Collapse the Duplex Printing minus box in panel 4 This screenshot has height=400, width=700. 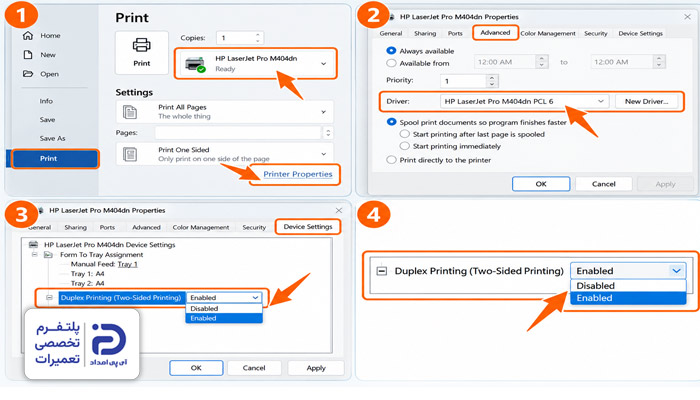point(382,271)
